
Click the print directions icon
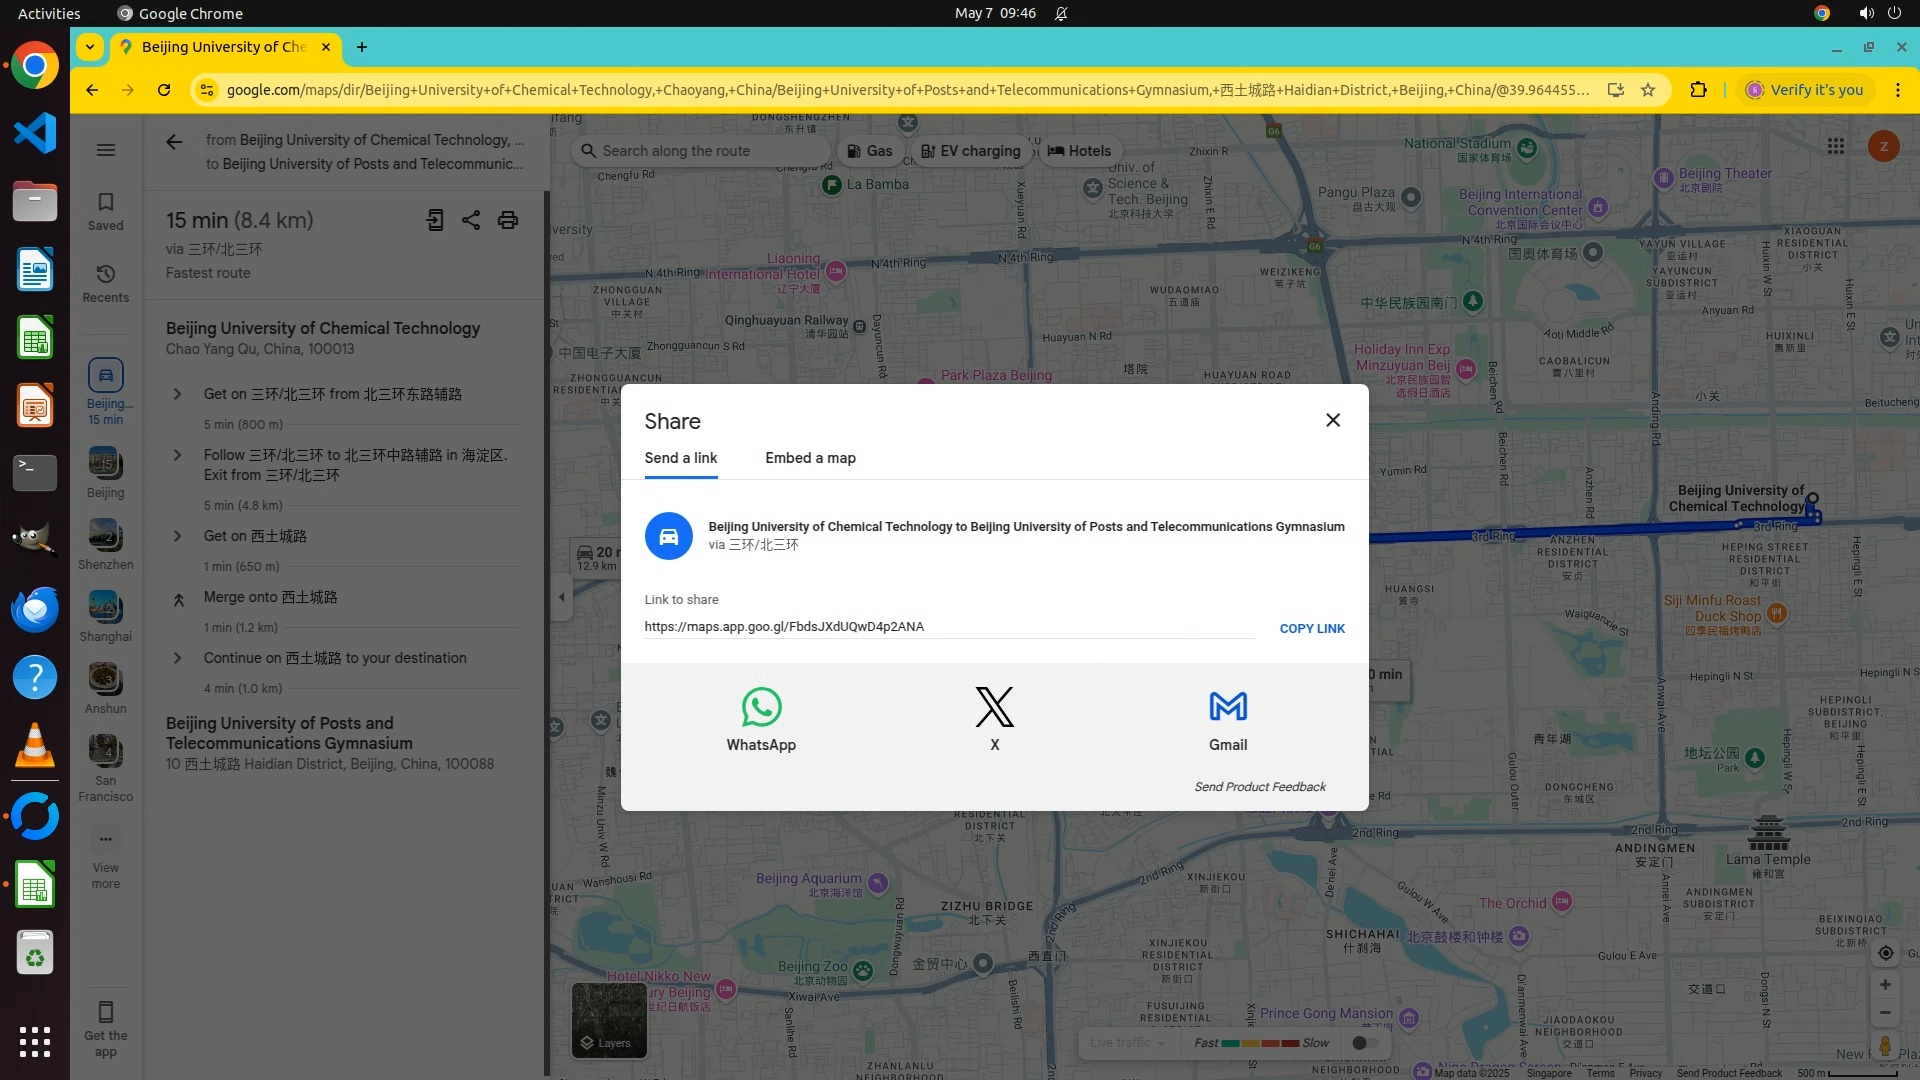pos(508,221)
